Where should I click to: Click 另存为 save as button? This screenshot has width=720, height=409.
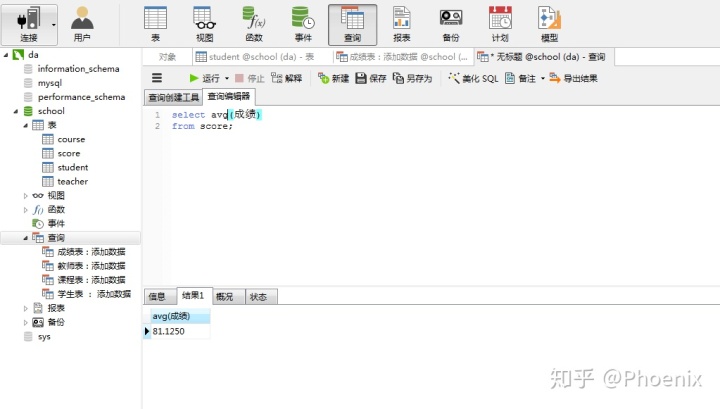(x=412, y=78)
